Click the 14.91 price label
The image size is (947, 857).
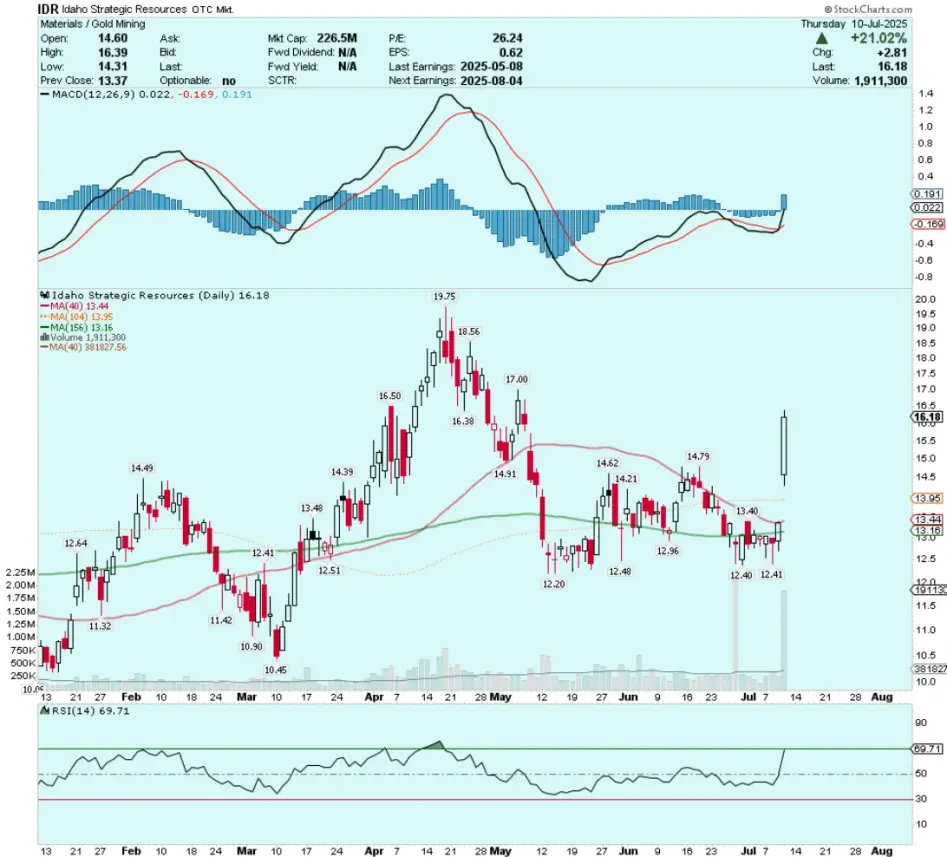pos(505,474)
